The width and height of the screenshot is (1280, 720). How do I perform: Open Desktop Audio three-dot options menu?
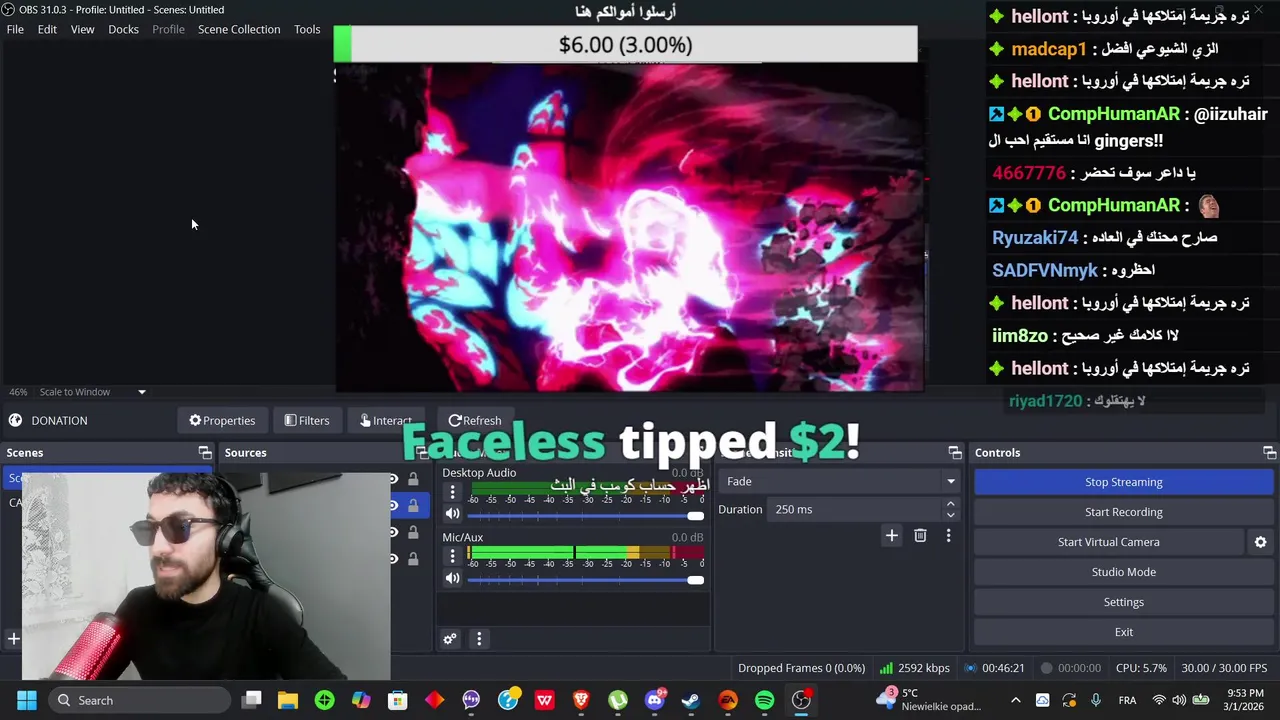pos(452,492)
